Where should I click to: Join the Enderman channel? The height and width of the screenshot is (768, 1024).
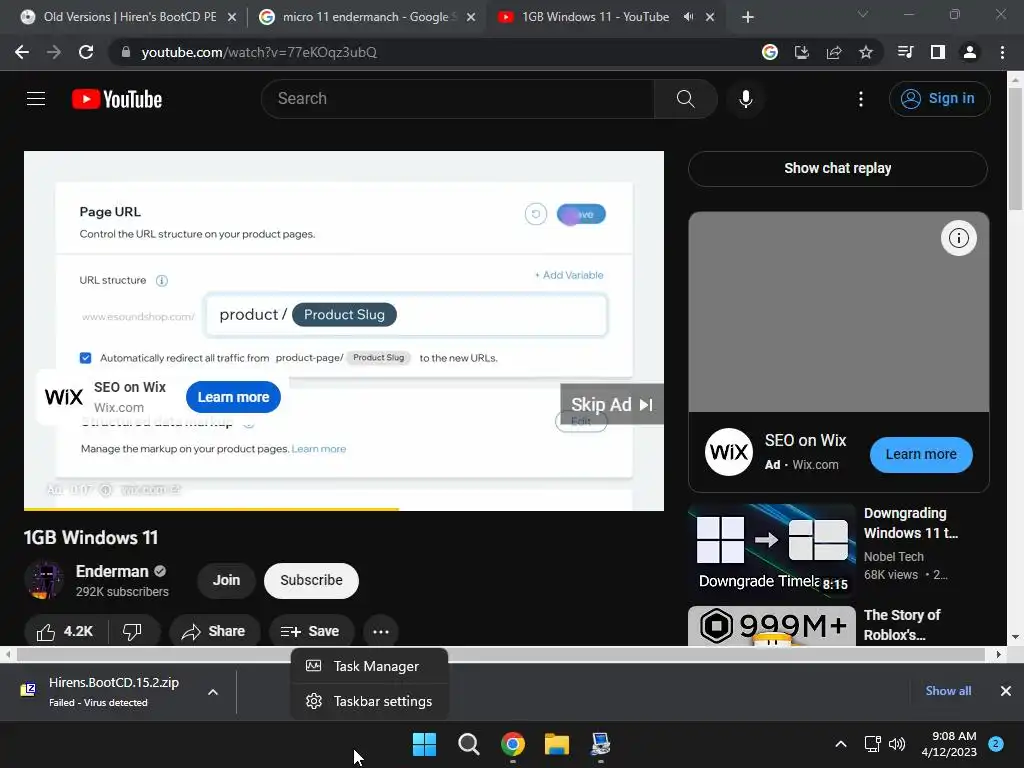click(226, 581)
